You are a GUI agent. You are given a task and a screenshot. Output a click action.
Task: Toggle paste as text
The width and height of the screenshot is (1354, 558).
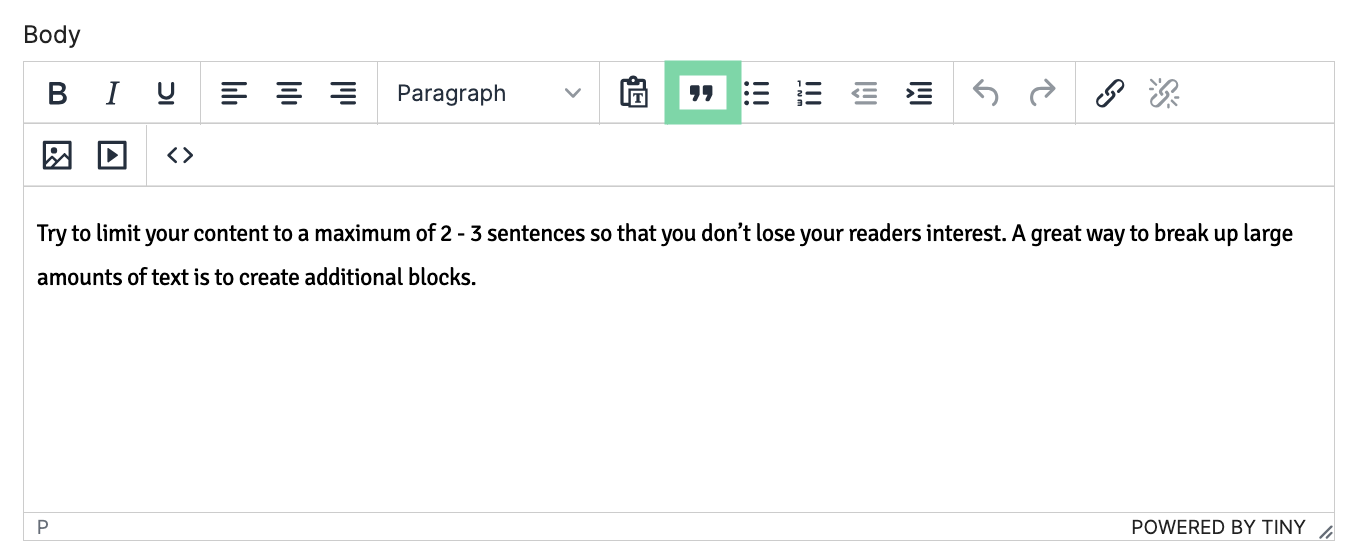tap(634, 94)
